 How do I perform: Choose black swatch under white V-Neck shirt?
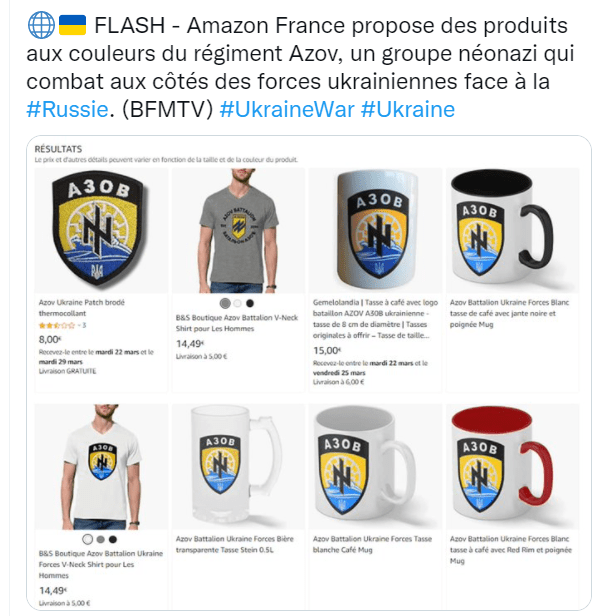(x=113, y=539)
